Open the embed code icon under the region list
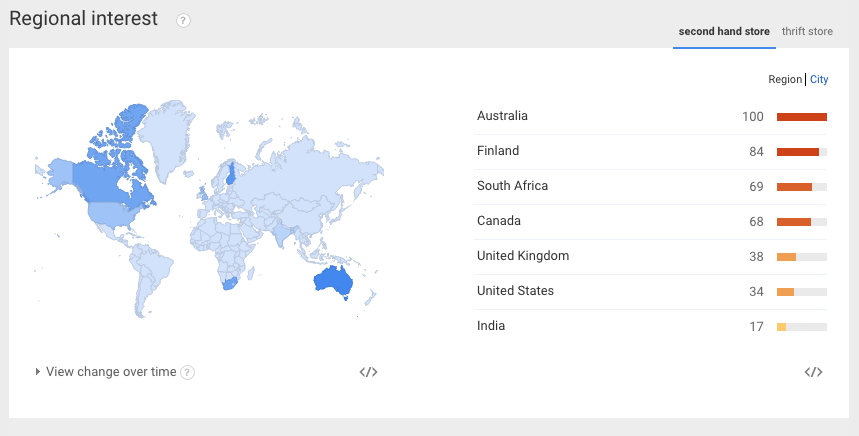Image resolution: width=859 pixels, height=436 pixels. tap(813, 372)
